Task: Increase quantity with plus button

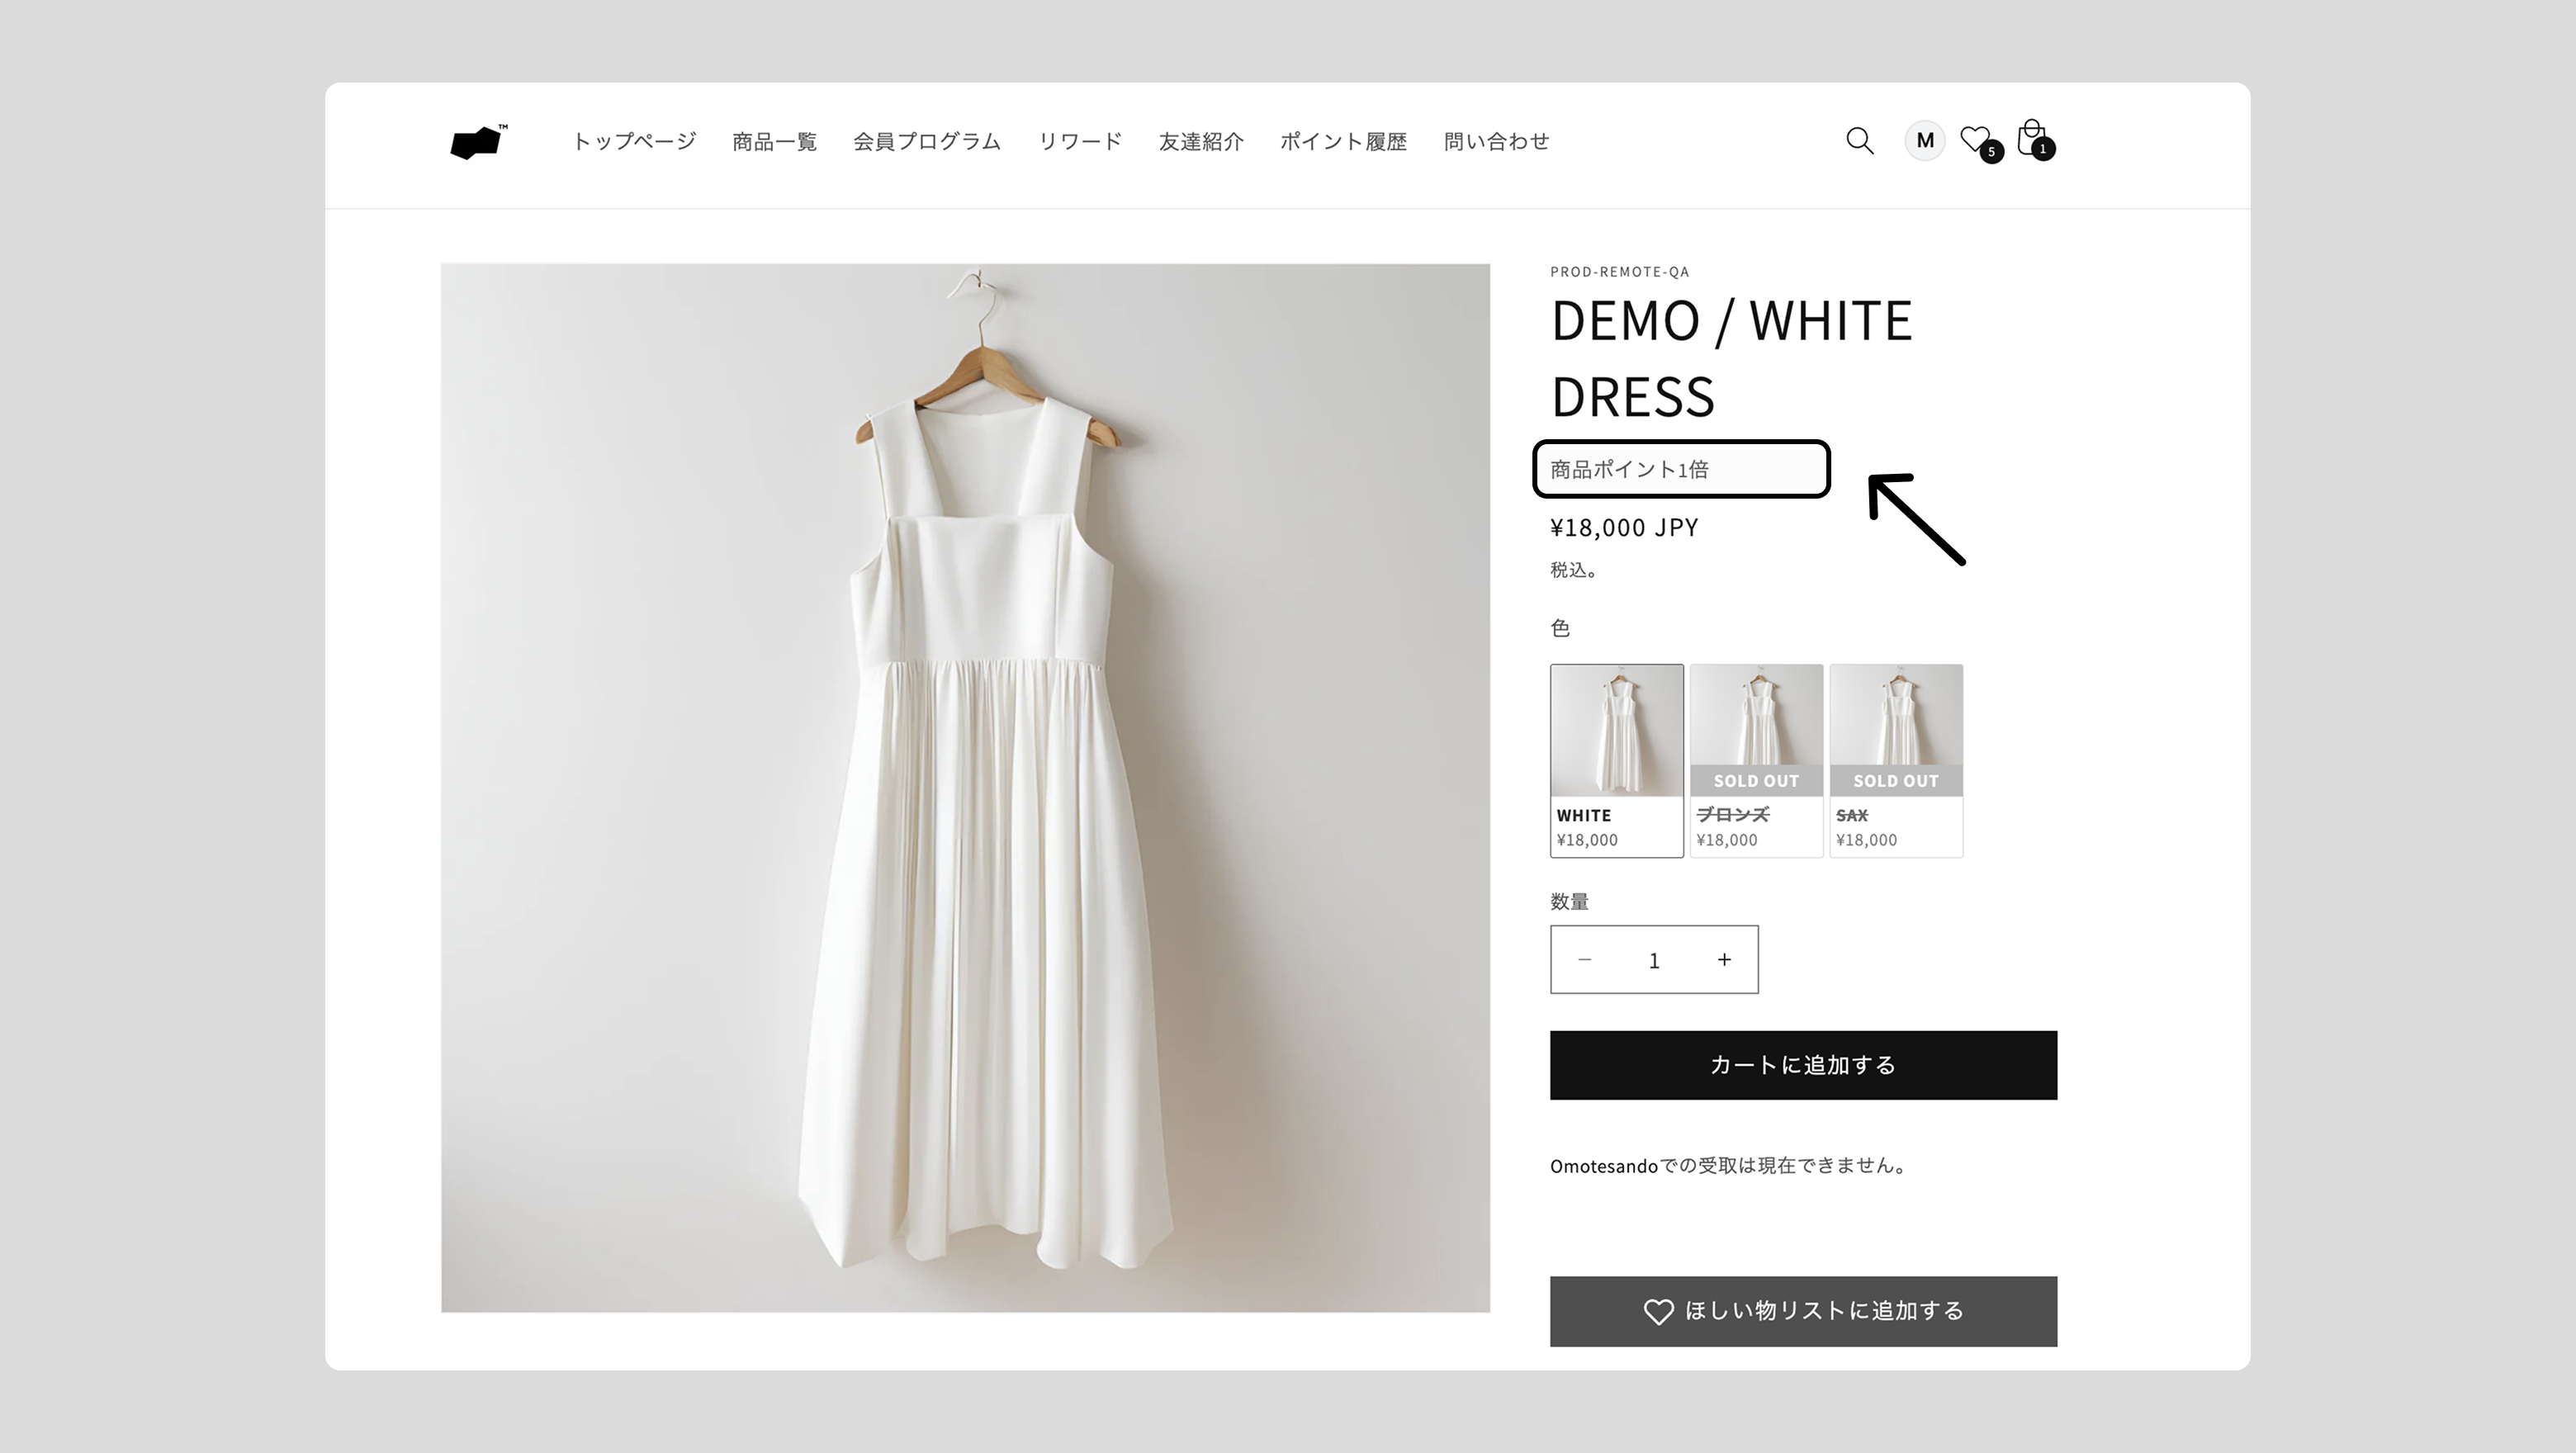Action: click(1724, 960)
